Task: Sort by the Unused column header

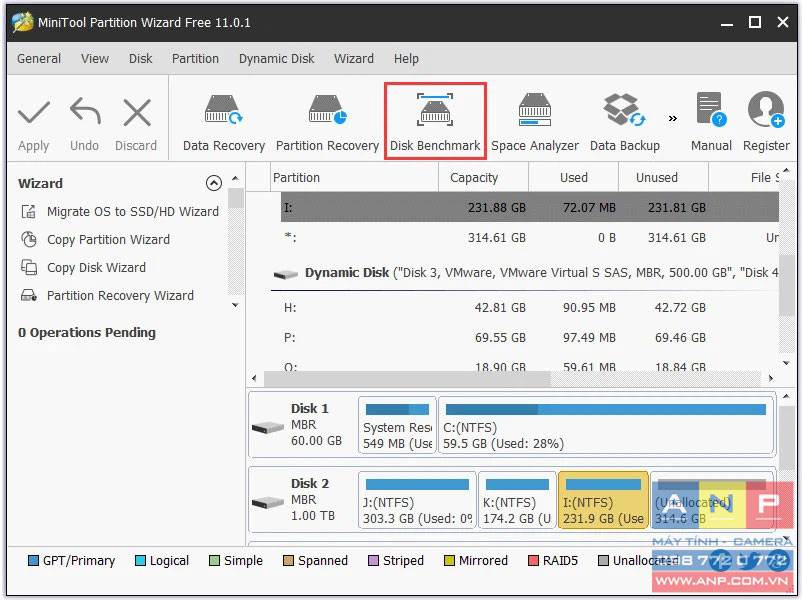Action: [x=663, y=177]
